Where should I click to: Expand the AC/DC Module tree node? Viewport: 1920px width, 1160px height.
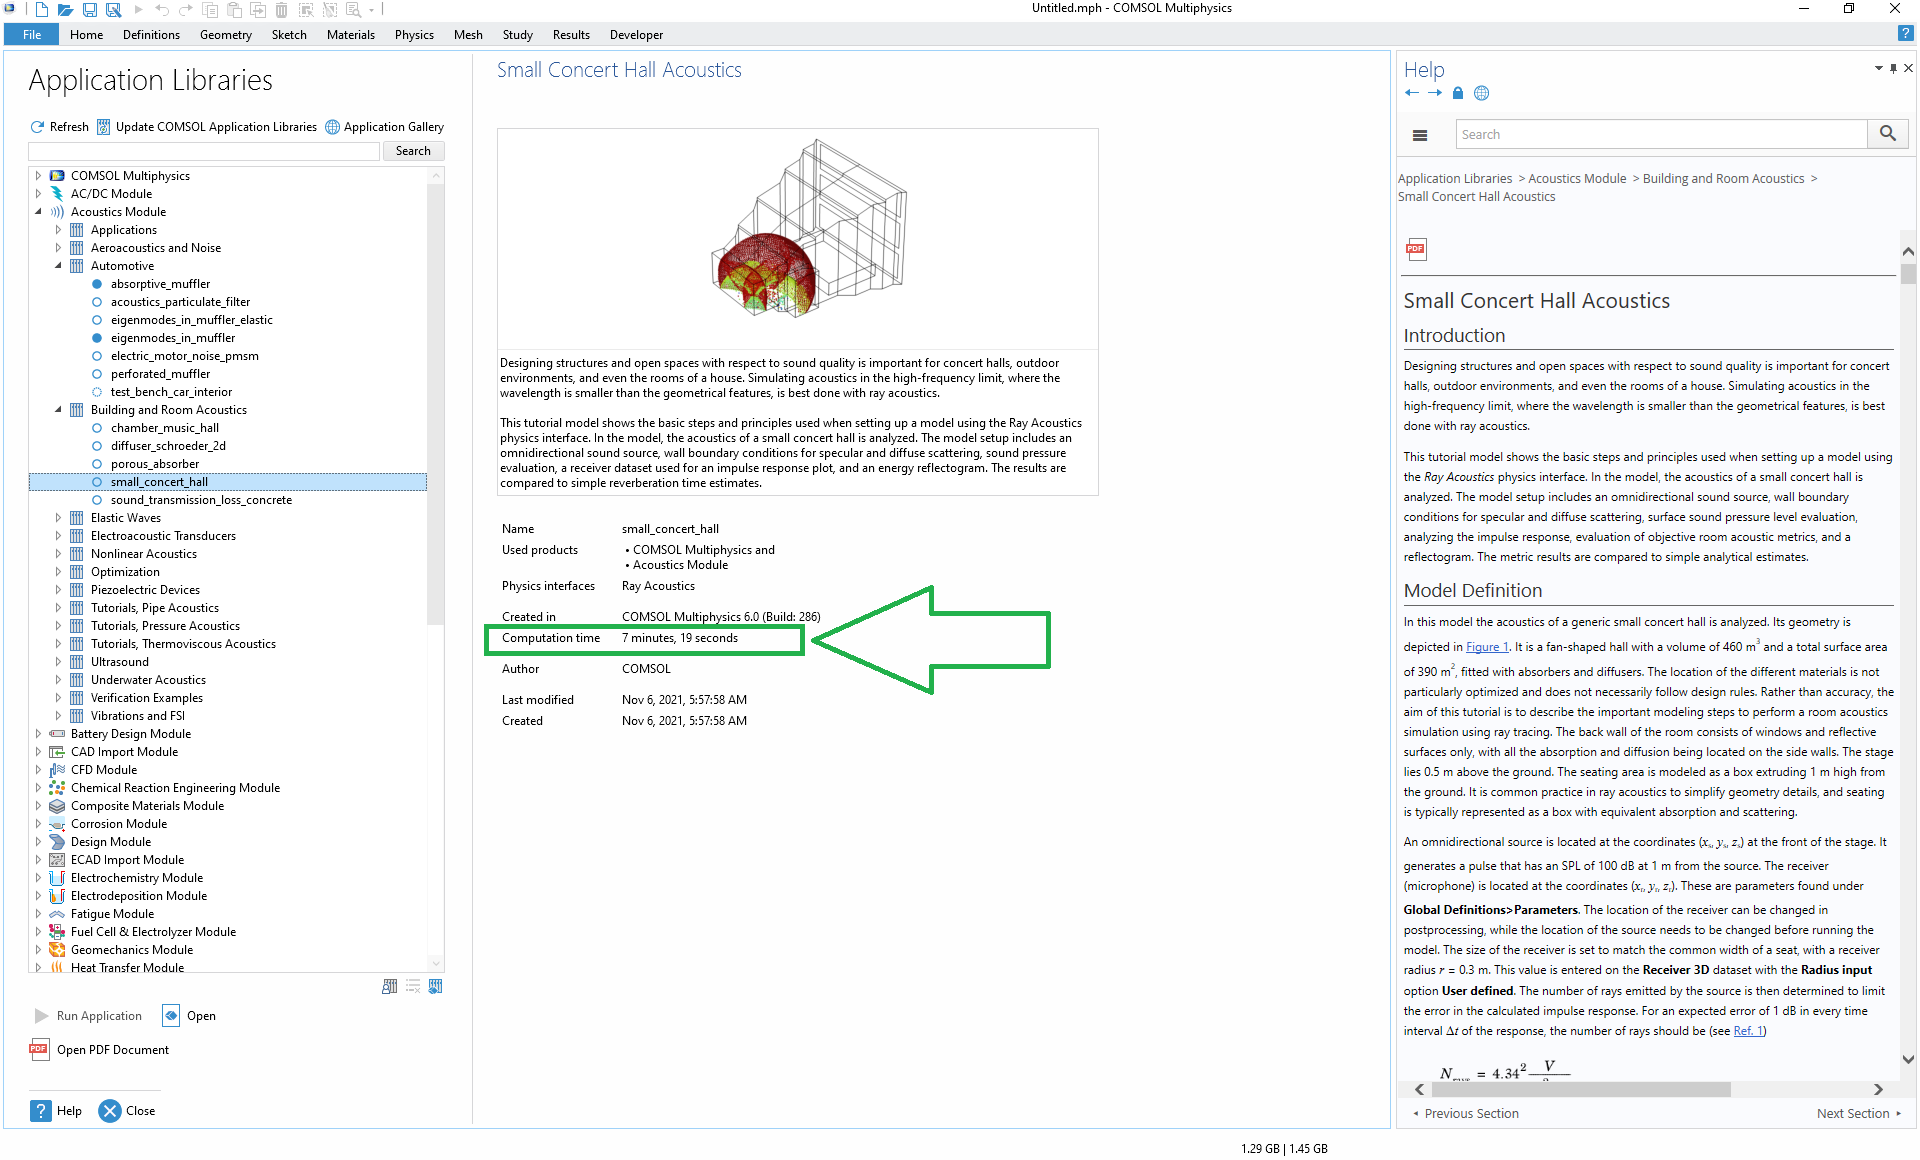(x=39, y=194)
